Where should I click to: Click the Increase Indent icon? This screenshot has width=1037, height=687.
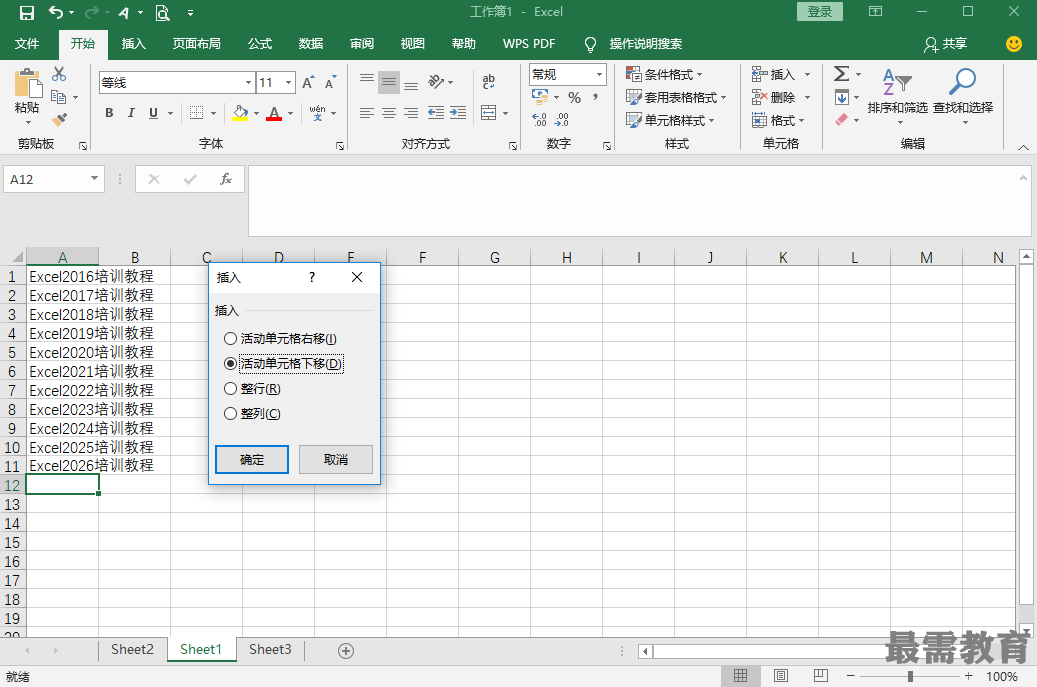click(x=458, y=113)
